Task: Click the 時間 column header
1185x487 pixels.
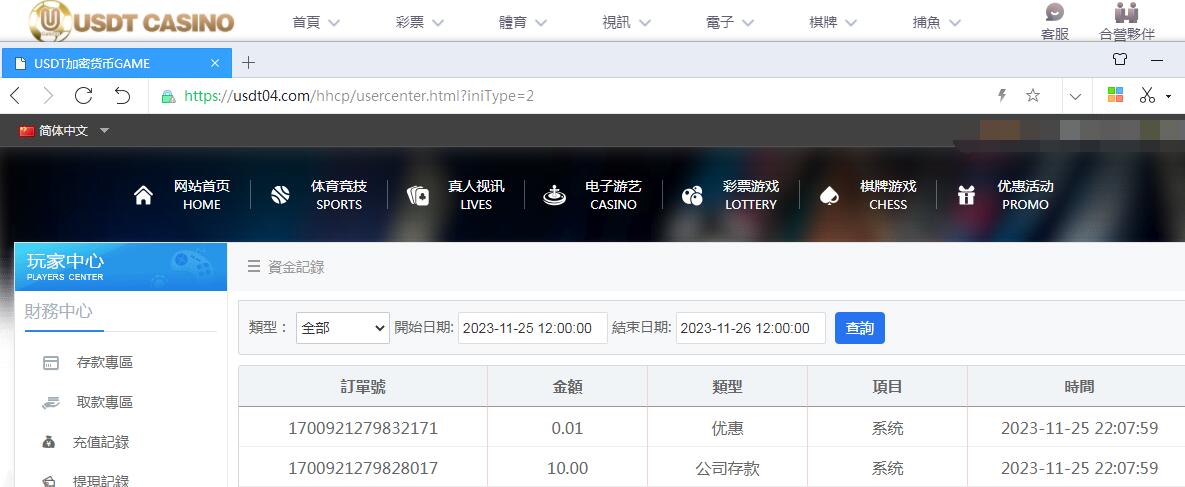Action: (1079, 387)
